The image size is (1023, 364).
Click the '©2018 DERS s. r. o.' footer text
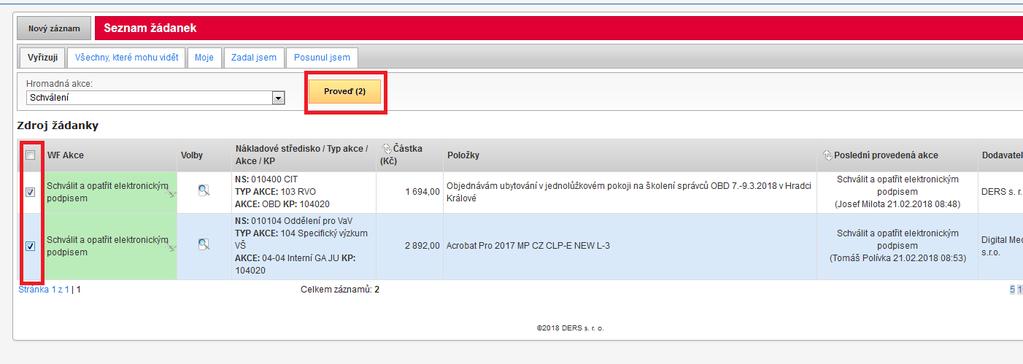coord(570,328)
